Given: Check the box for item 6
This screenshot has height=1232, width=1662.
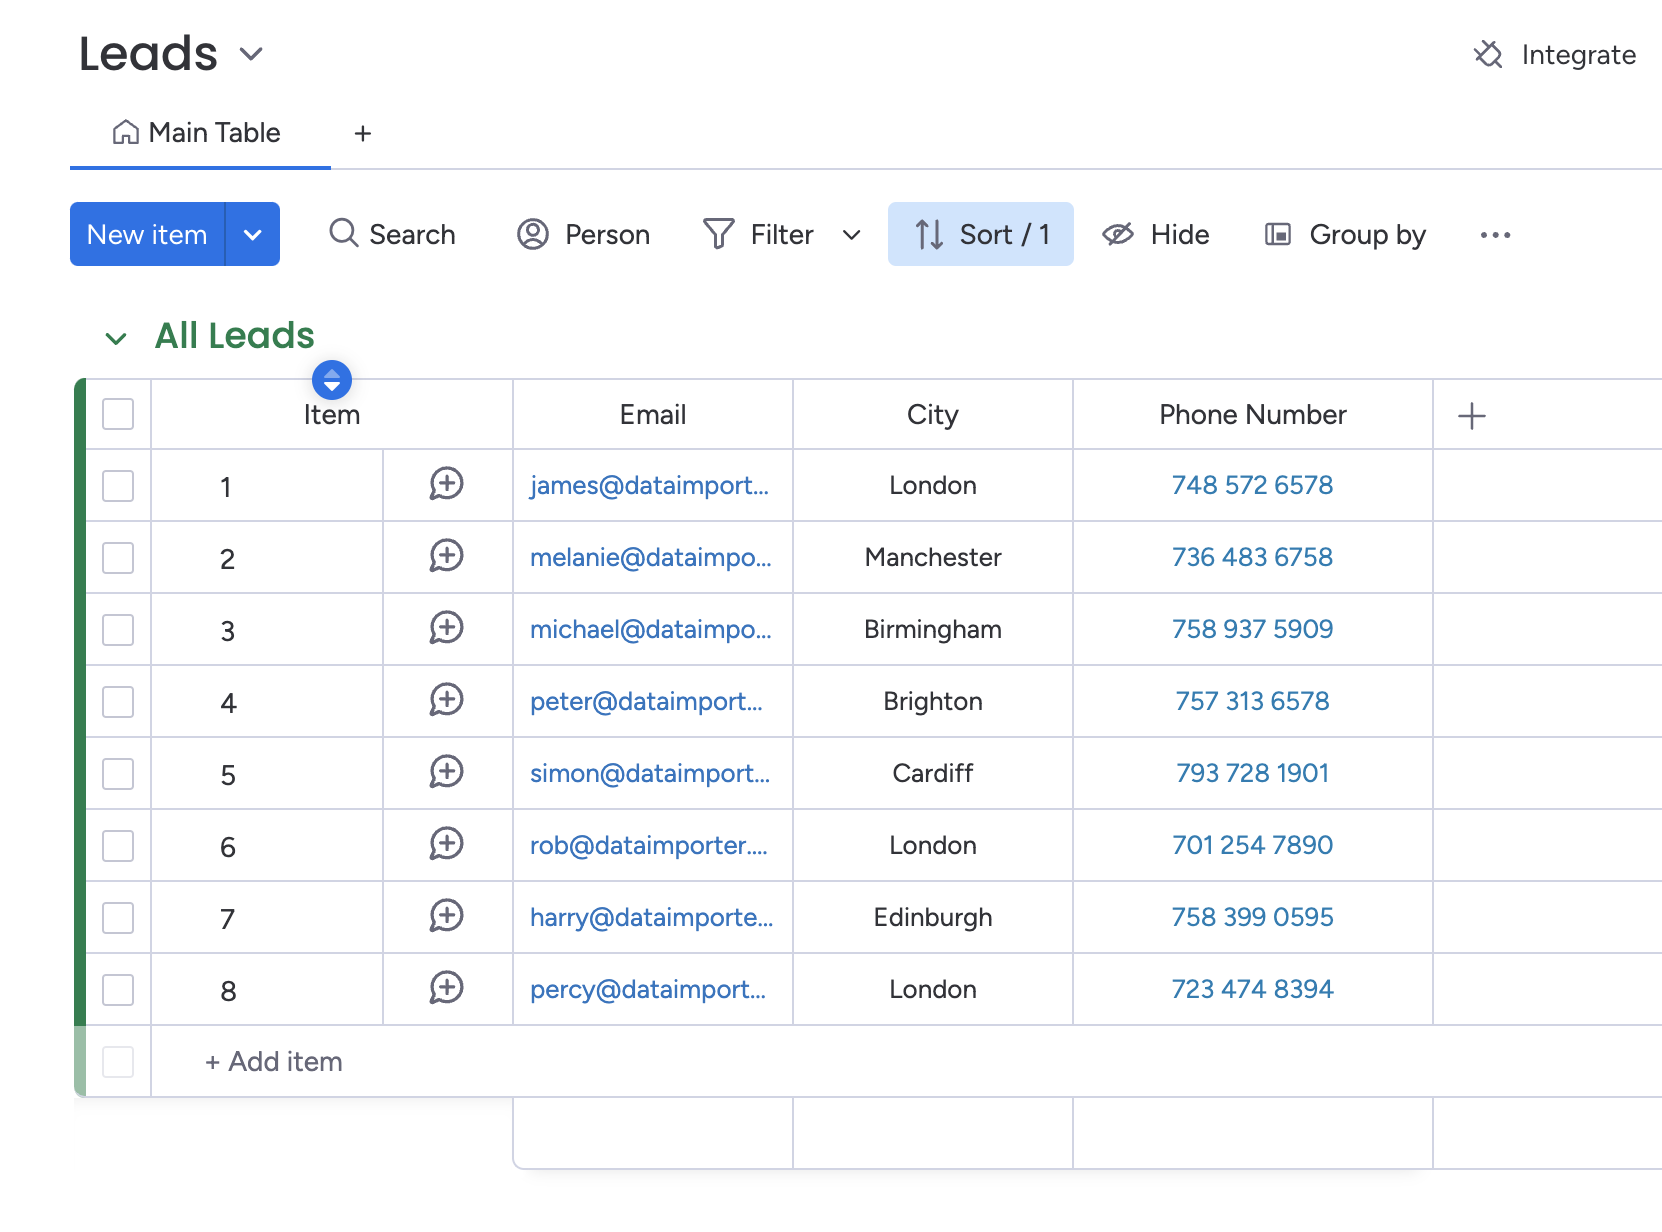Looking at the screenshot, I should tap(118, 846).
